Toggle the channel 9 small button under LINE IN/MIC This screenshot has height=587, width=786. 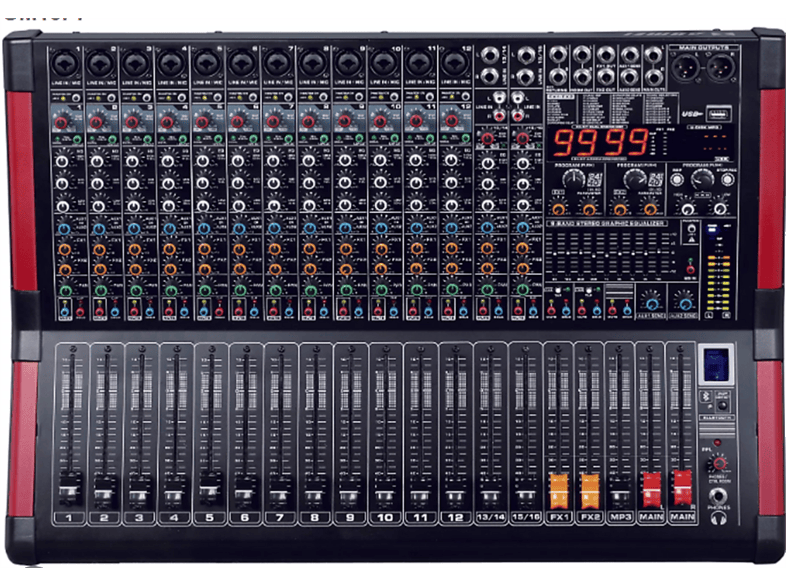coord(359,97)
